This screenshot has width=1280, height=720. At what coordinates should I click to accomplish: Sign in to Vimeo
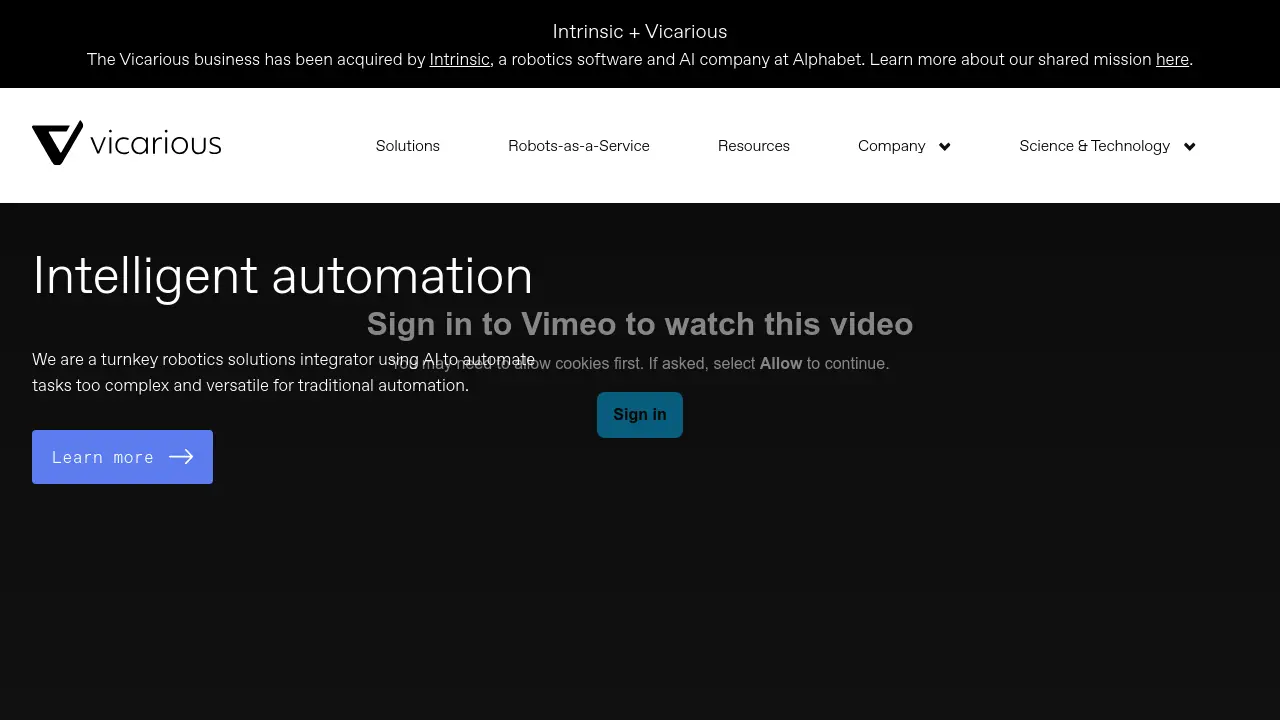tap(640, 415)
